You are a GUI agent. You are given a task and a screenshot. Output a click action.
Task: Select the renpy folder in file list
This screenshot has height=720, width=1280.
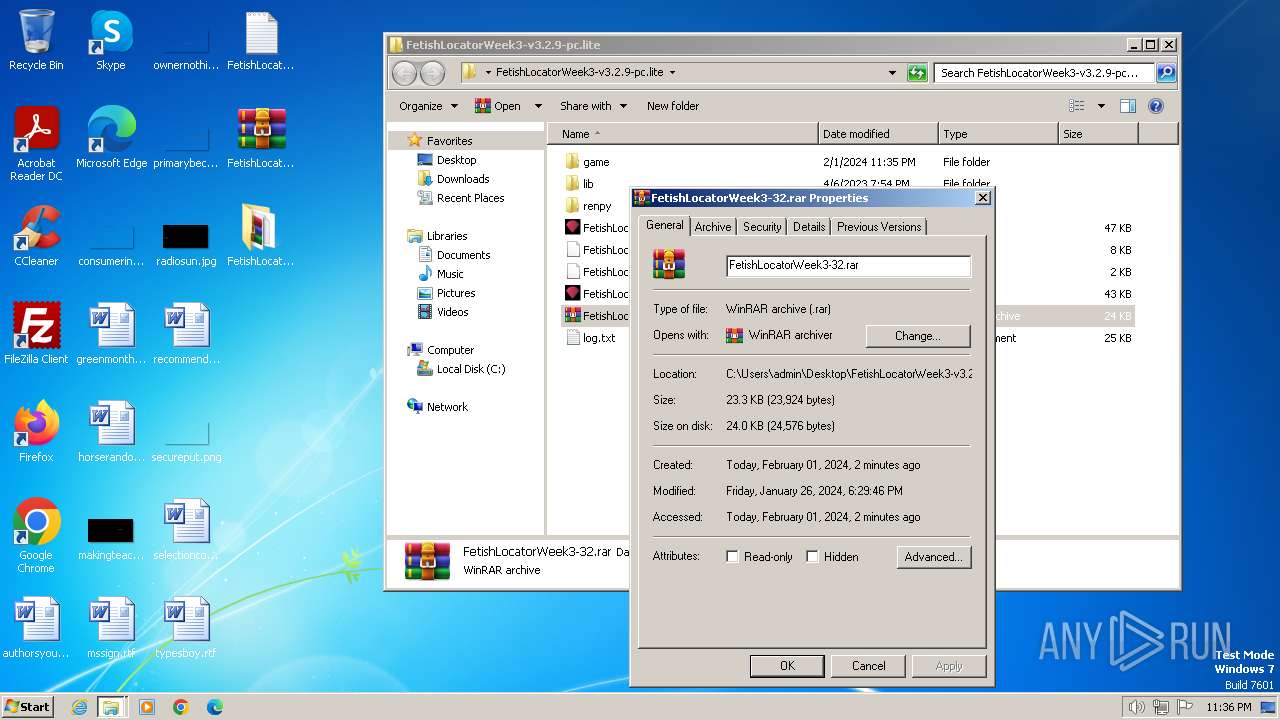pyautogui.click(x=597, y=206)
